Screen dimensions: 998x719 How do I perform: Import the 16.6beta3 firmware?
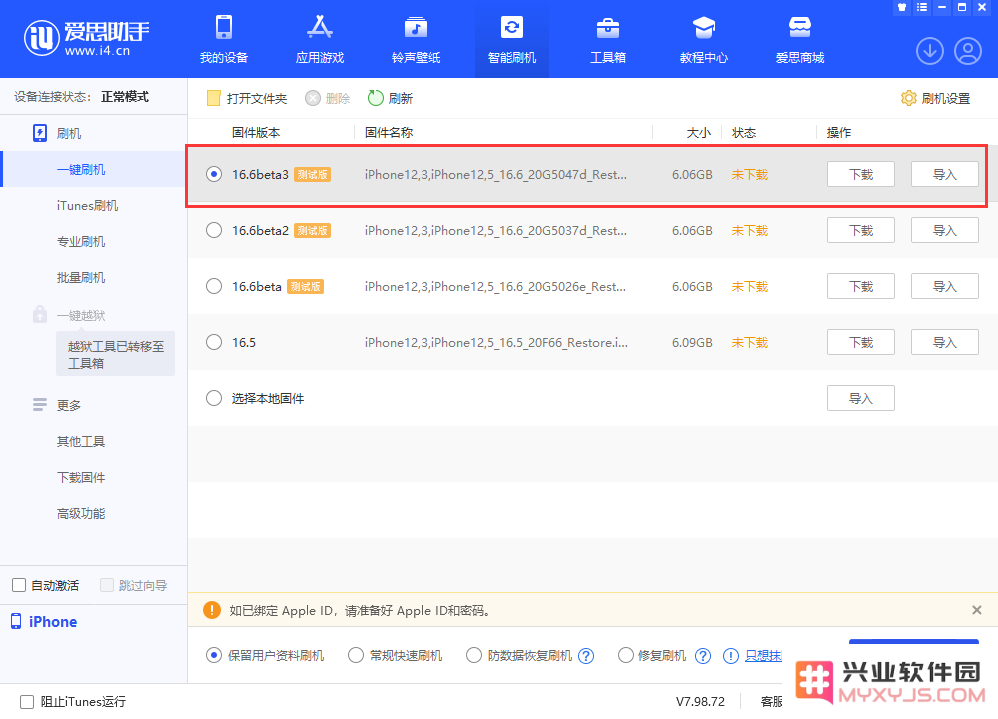[x=945, y=174]
